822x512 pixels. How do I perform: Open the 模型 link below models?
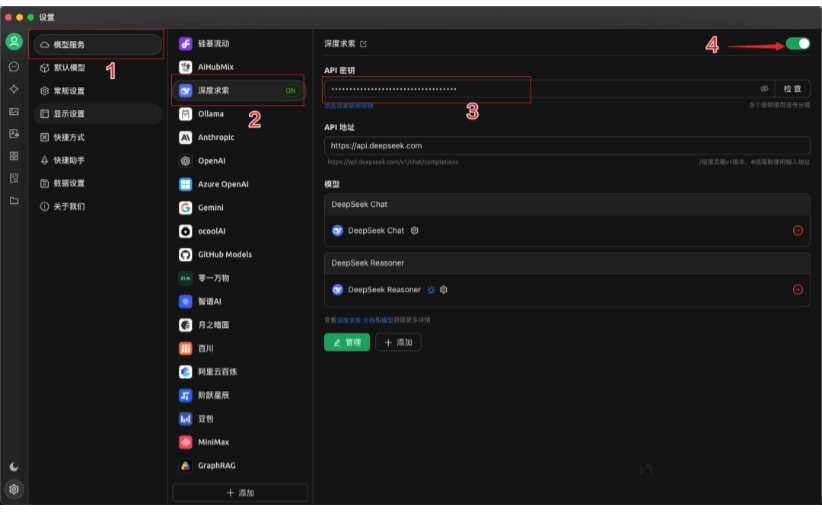387,320
